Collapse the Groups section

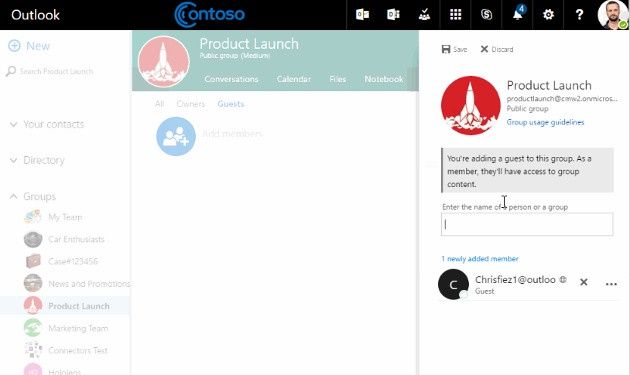tap(33, 196)
